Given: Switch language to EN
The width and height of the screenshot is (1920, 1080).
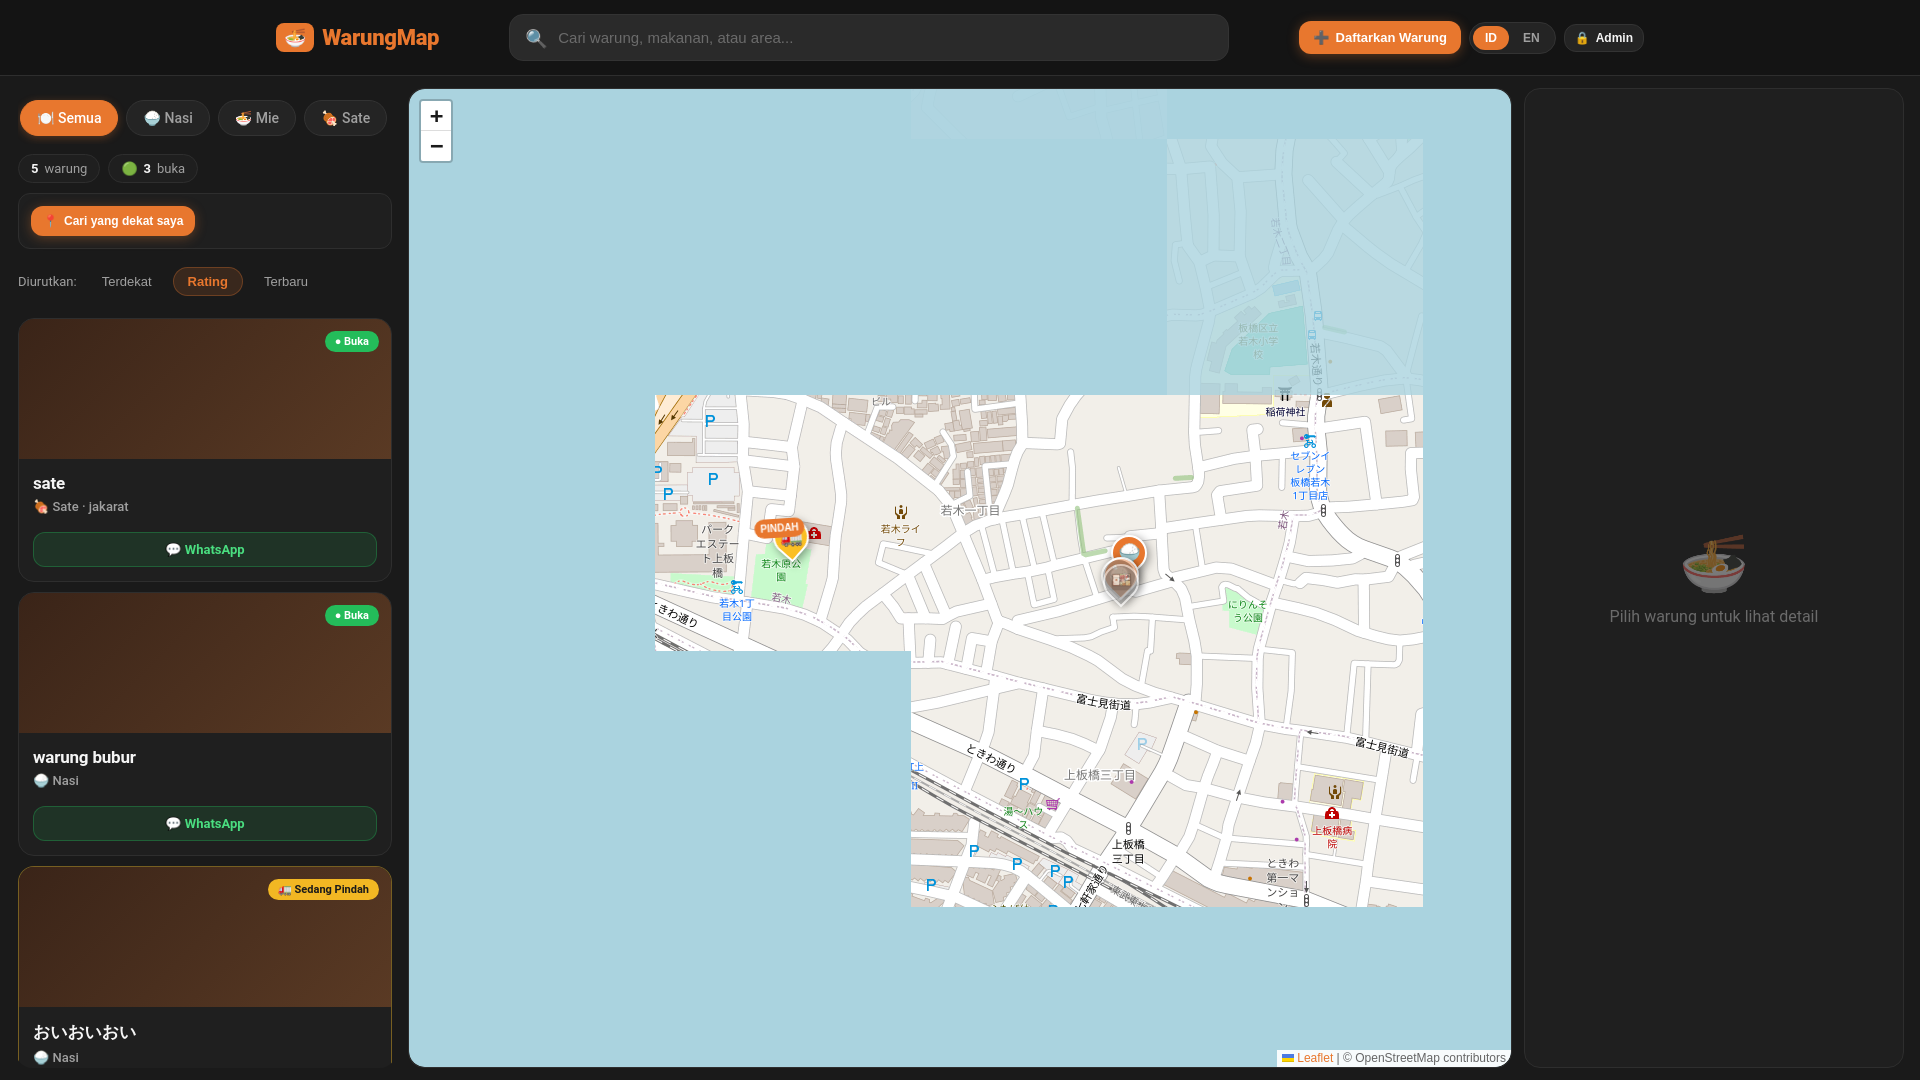Looking at the screenshot, I should coord(1531,38).
